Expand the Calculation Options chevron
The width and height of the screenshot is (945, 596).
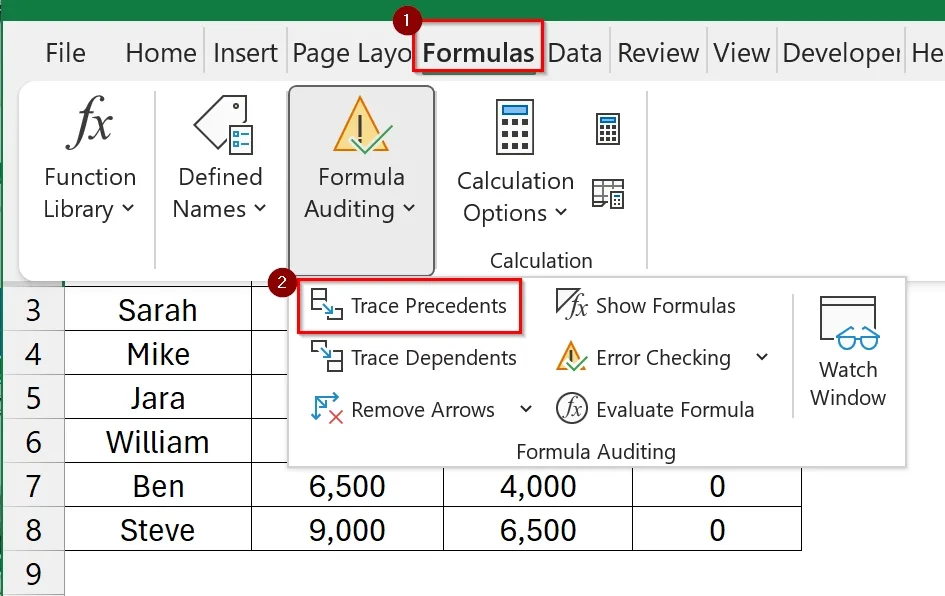561,212
